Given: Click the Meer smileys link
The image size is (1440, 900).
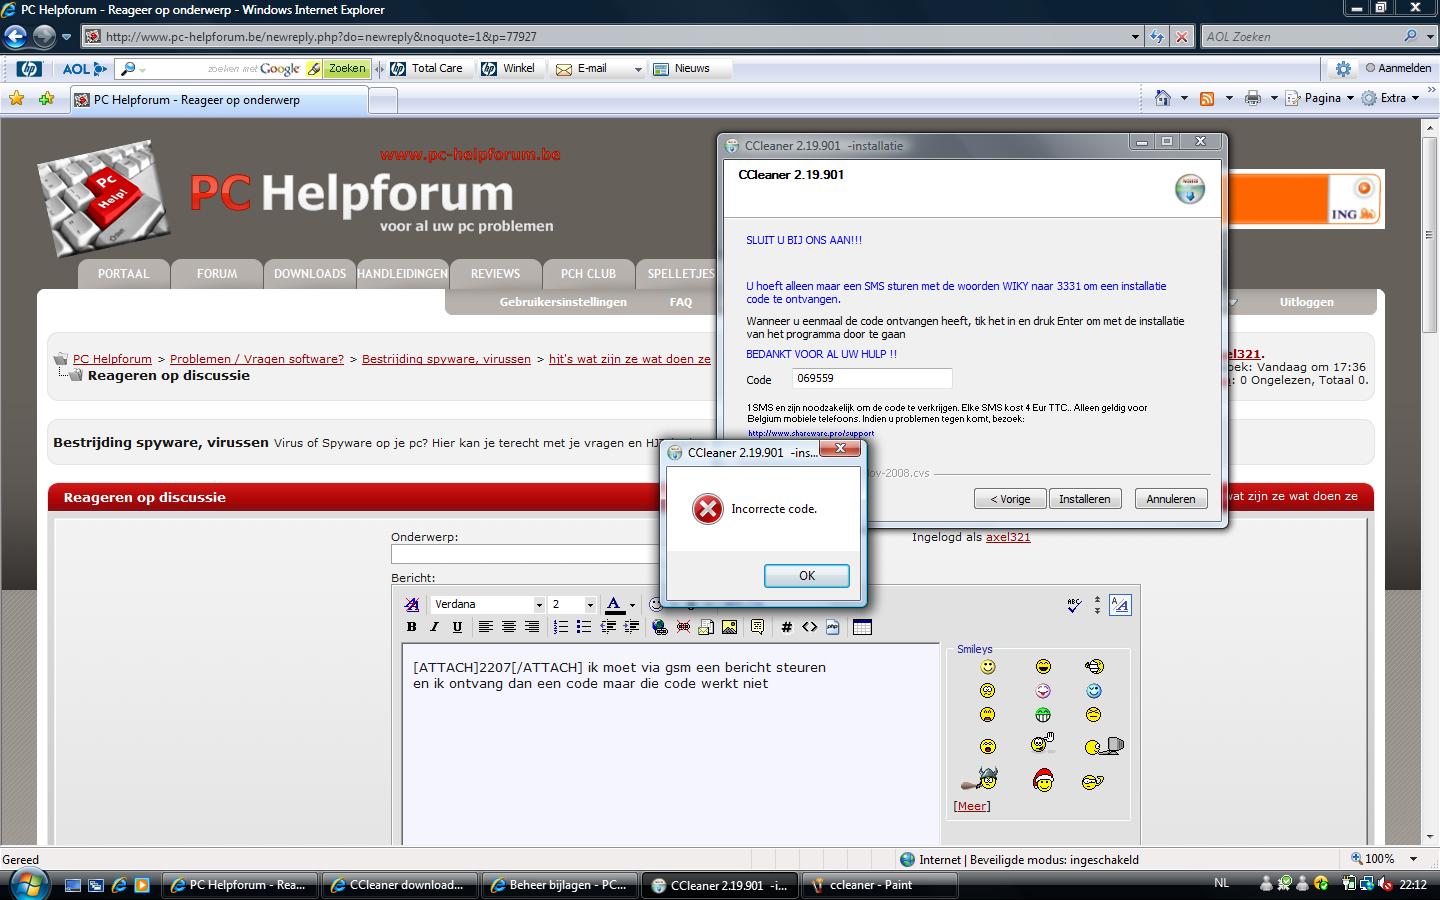Looking at the screenshot, I should tap(972, 806).
